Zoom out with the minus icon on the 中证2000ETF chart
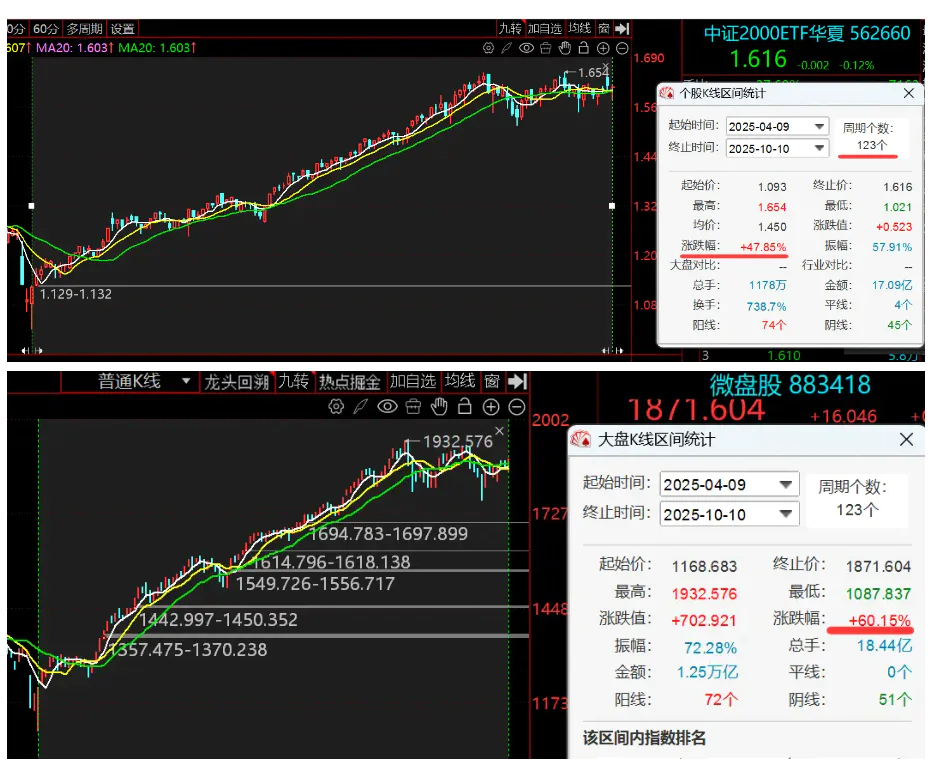The image size is (936, 779). (622, 48)
